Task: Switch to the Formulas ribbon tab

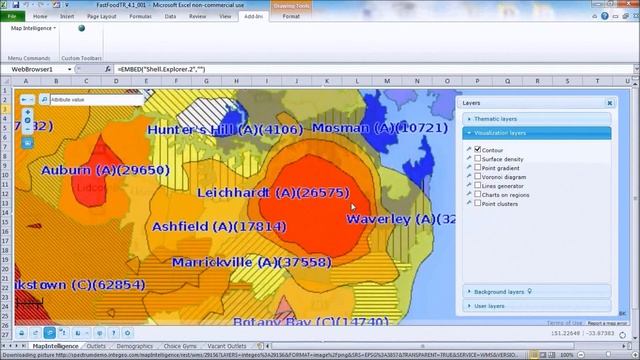Action: (x=140, y=16)
